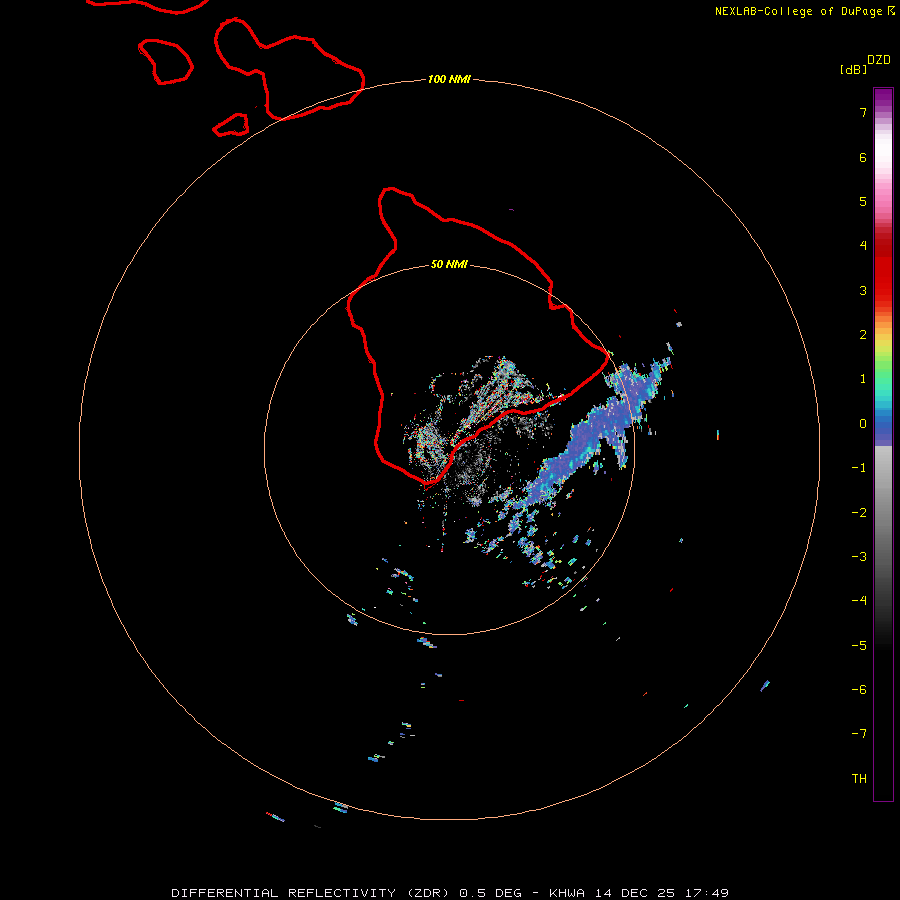This screenshot has width=900, height=900.
Task: Click the -5 value on color scale
Action: 859,646
